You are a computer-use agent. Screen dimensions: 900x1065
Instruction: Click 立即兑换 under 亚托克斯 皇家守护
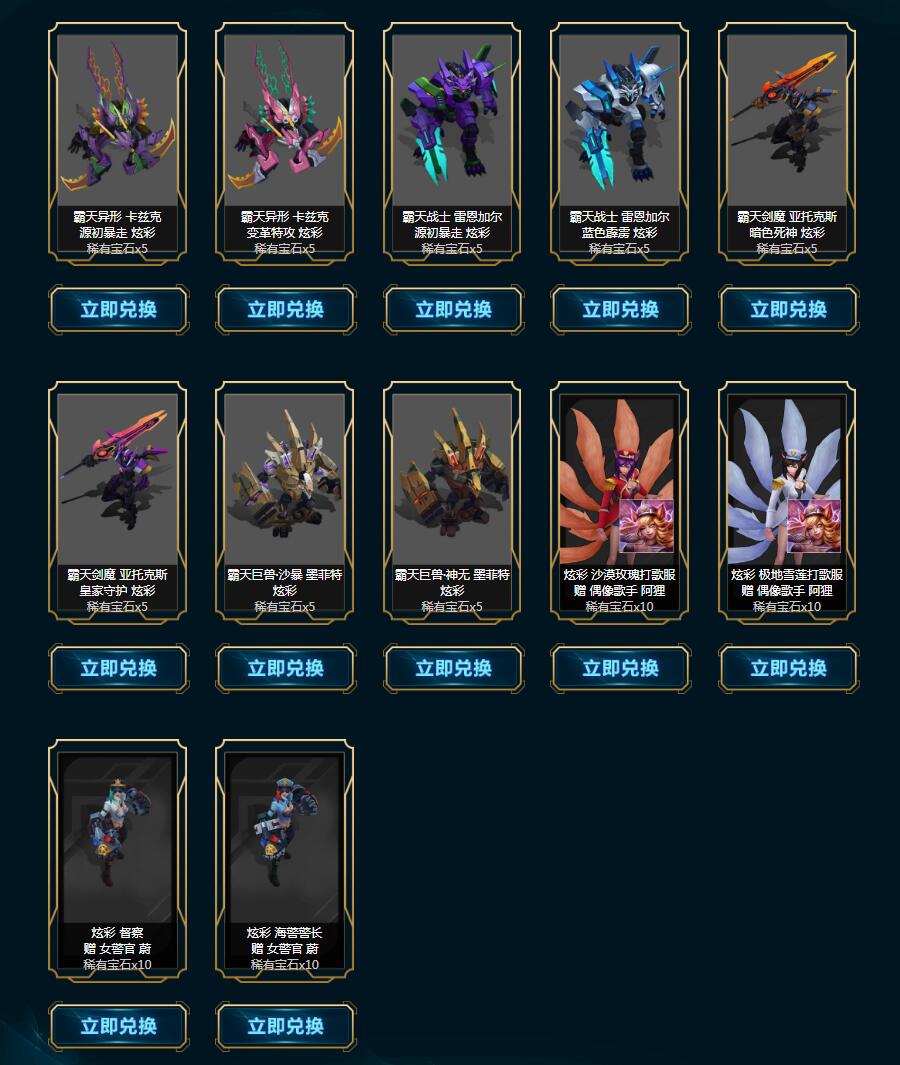coord(118,668)
